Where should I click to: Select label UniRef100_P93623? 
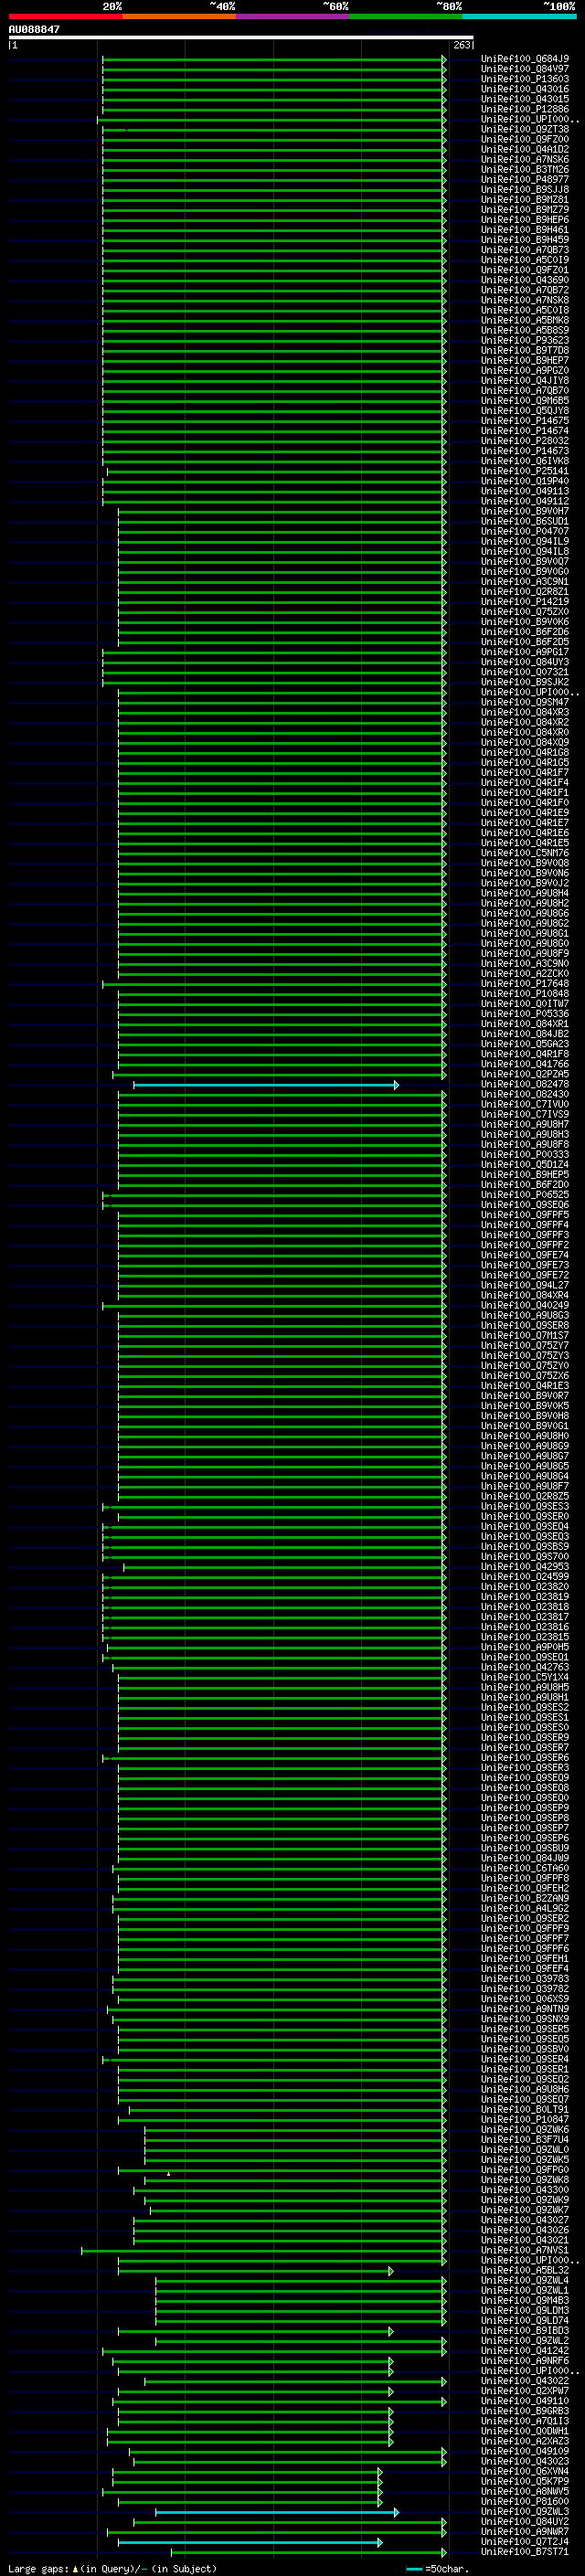pyautogui.click(x=525, y=340)
